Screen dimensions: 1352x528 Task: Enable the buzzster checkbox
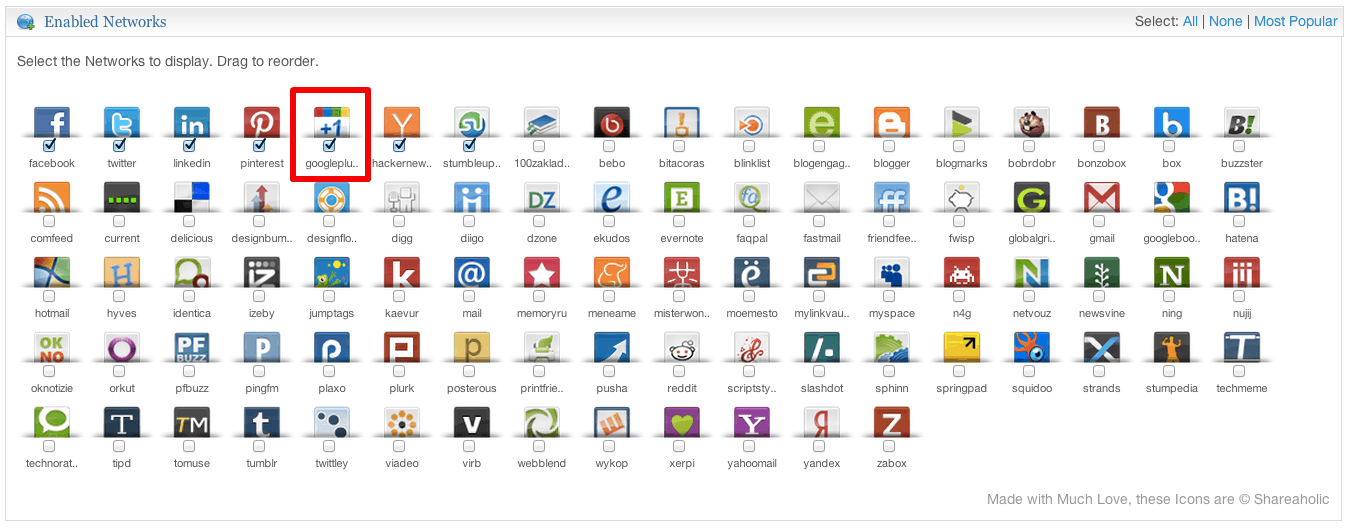1239,146
